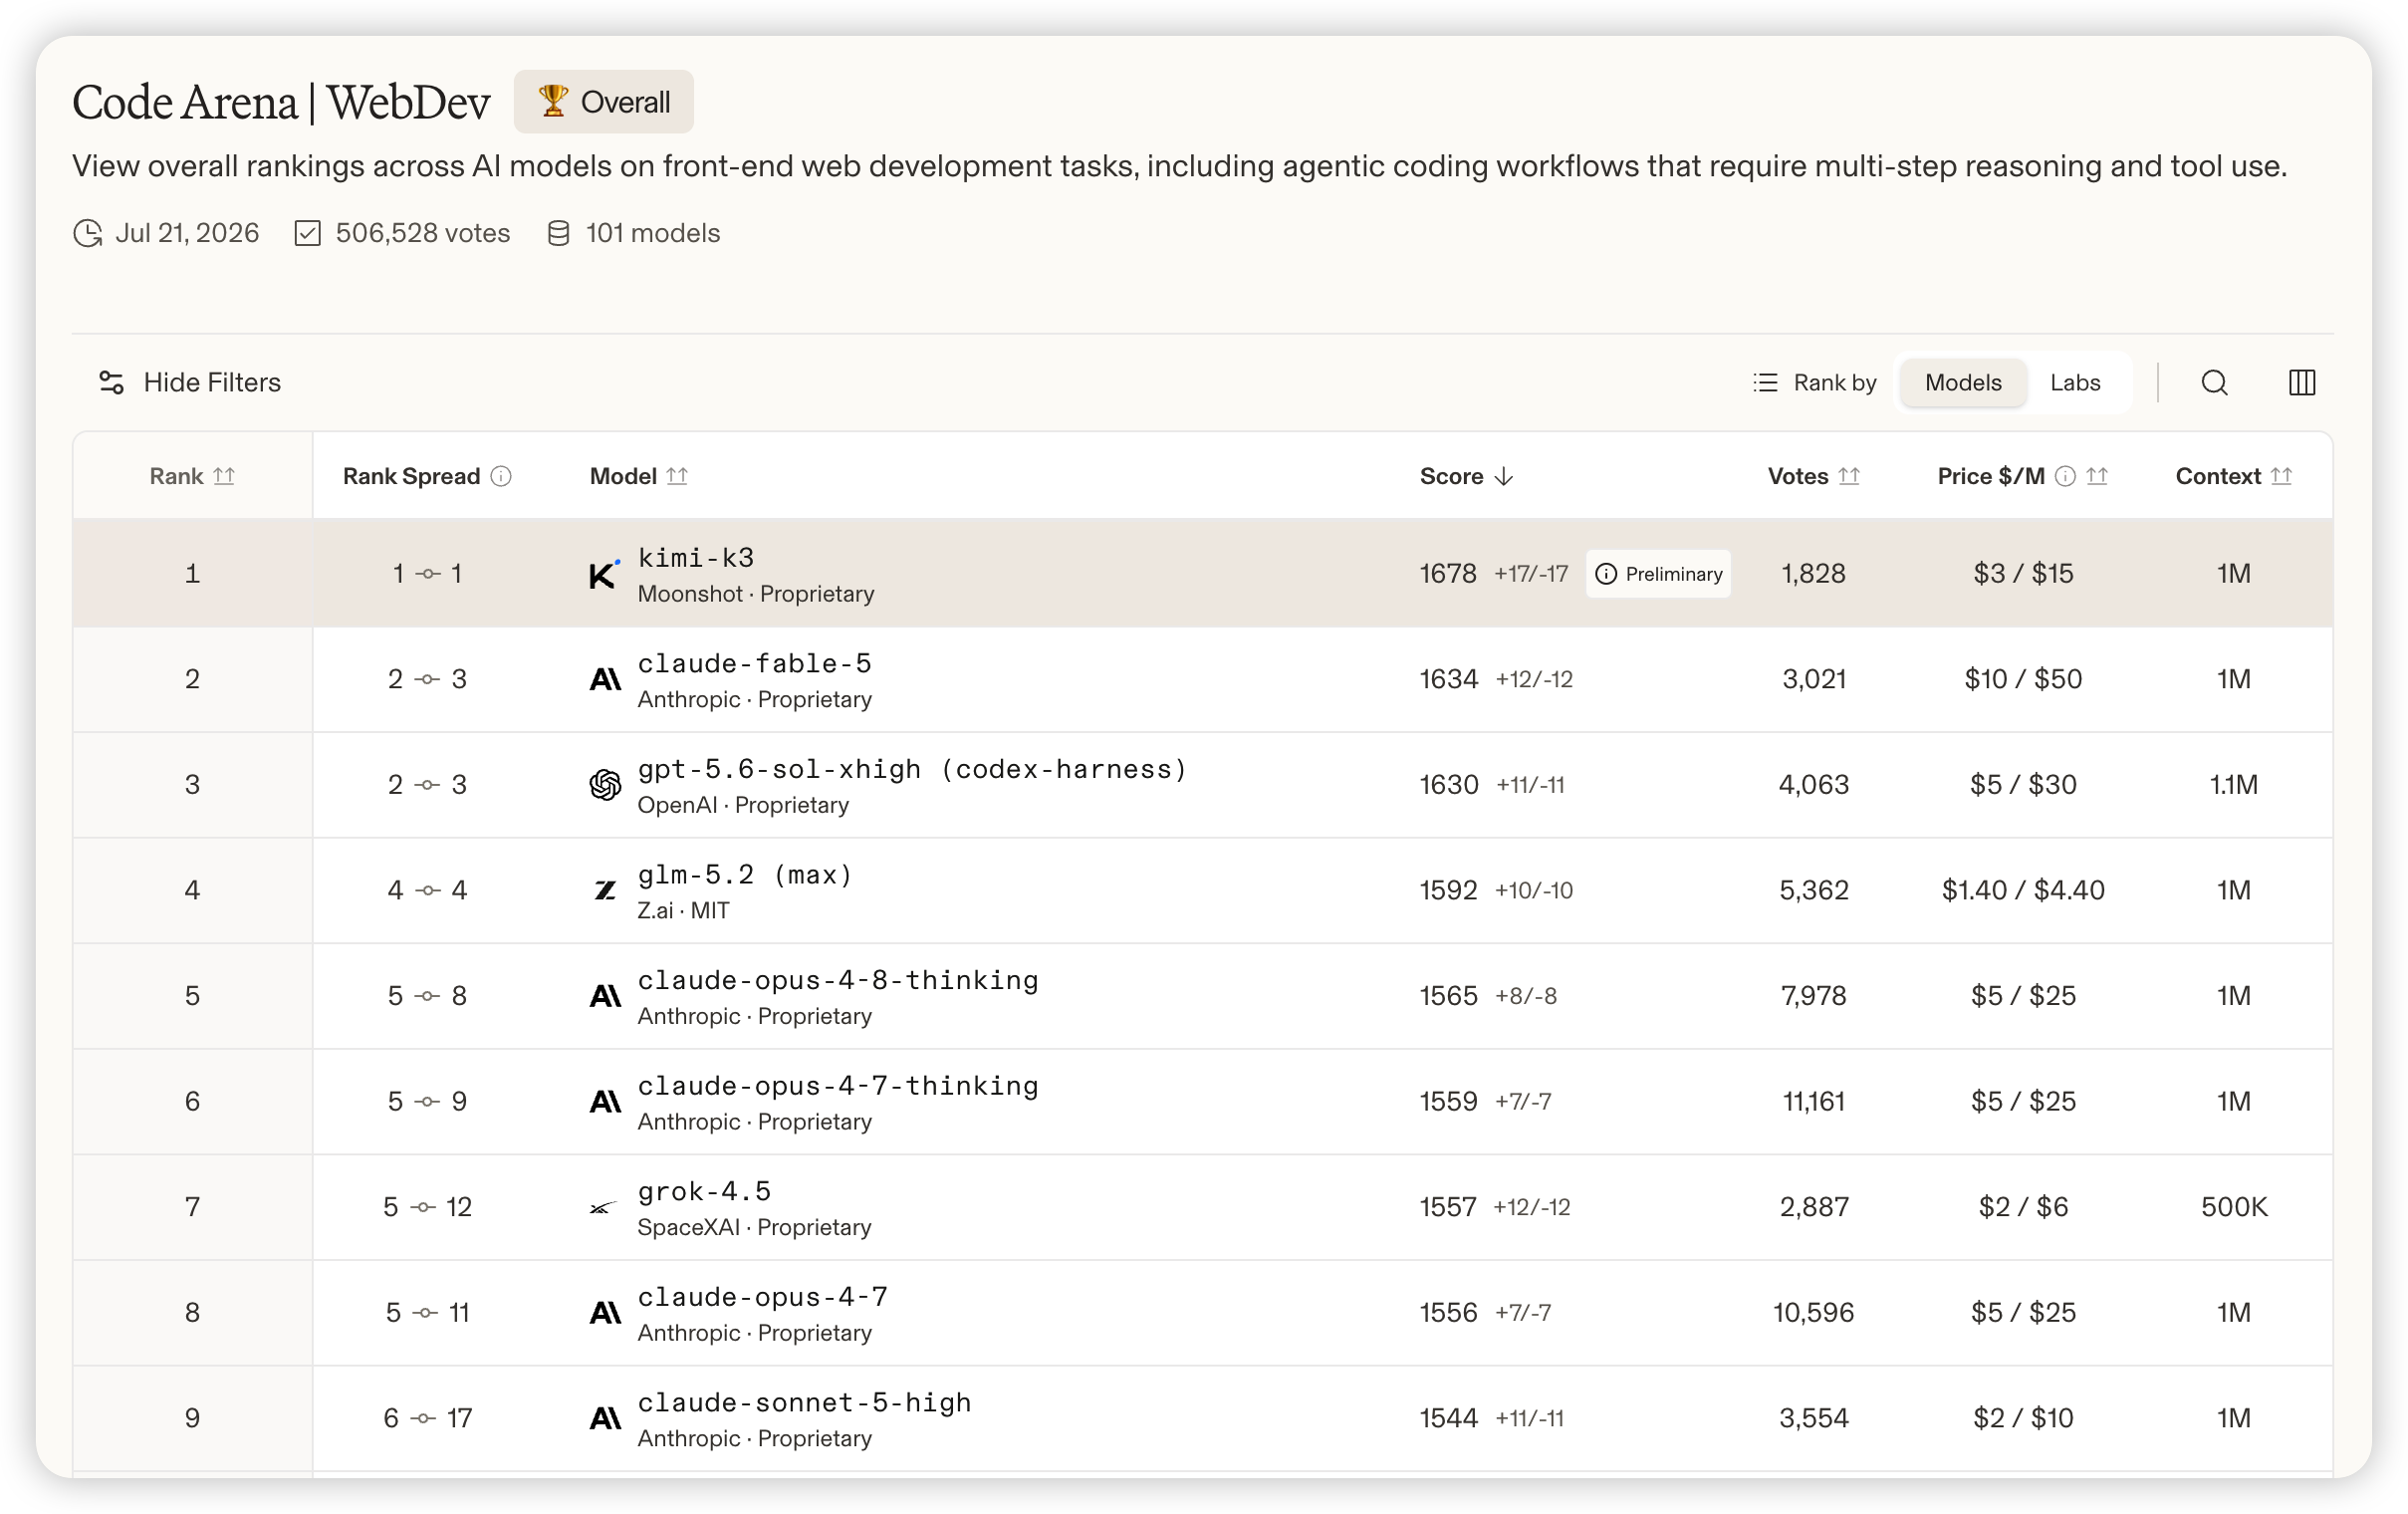Click the SpaceXAI · Proprietary label

(x=755, y=1227)
